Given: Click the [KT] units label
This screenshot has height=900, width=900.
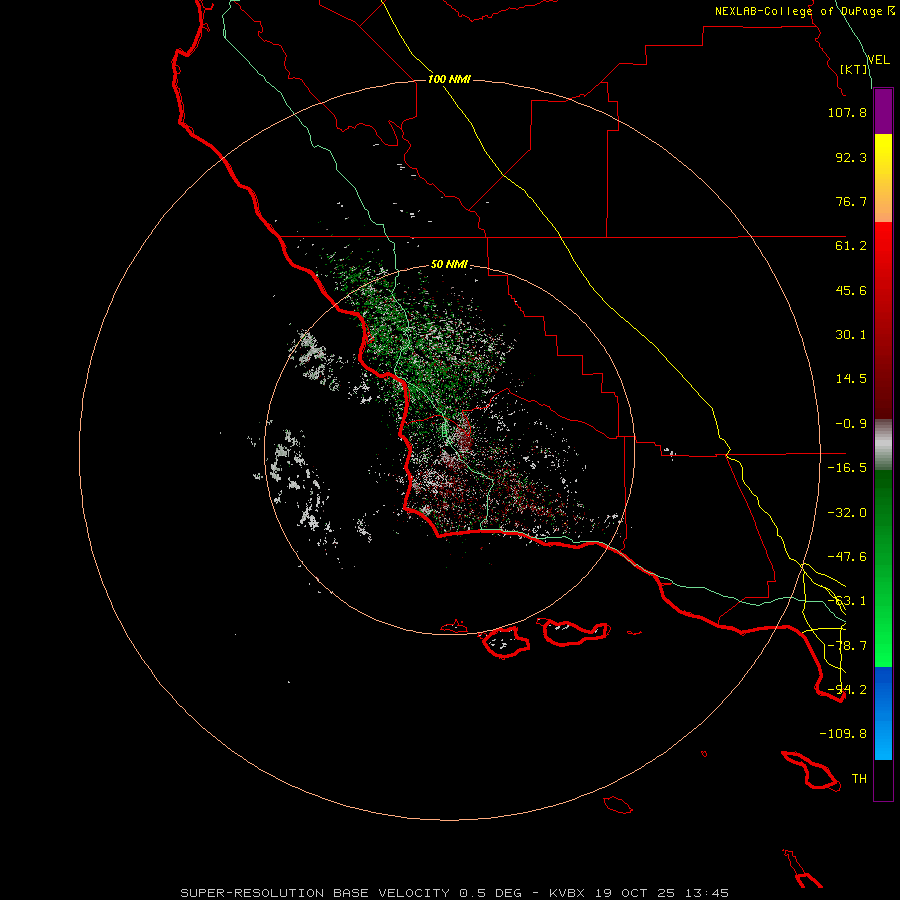Looking at the screenshot, I should click(854, 69).
